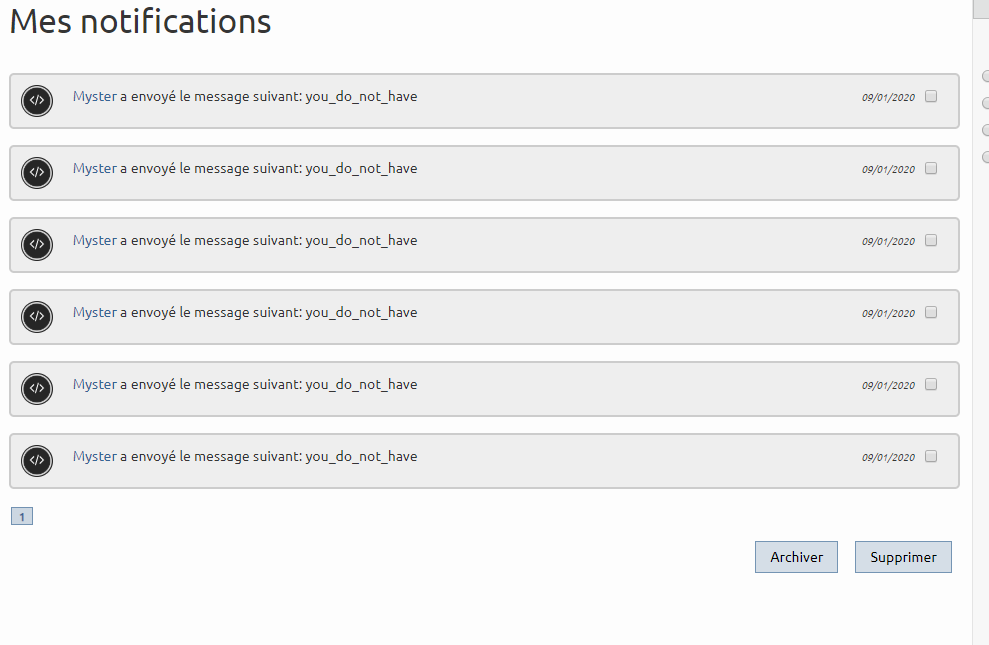Select the third notification's checkbox
989x645 pixels.
click(x=931, y=241)
